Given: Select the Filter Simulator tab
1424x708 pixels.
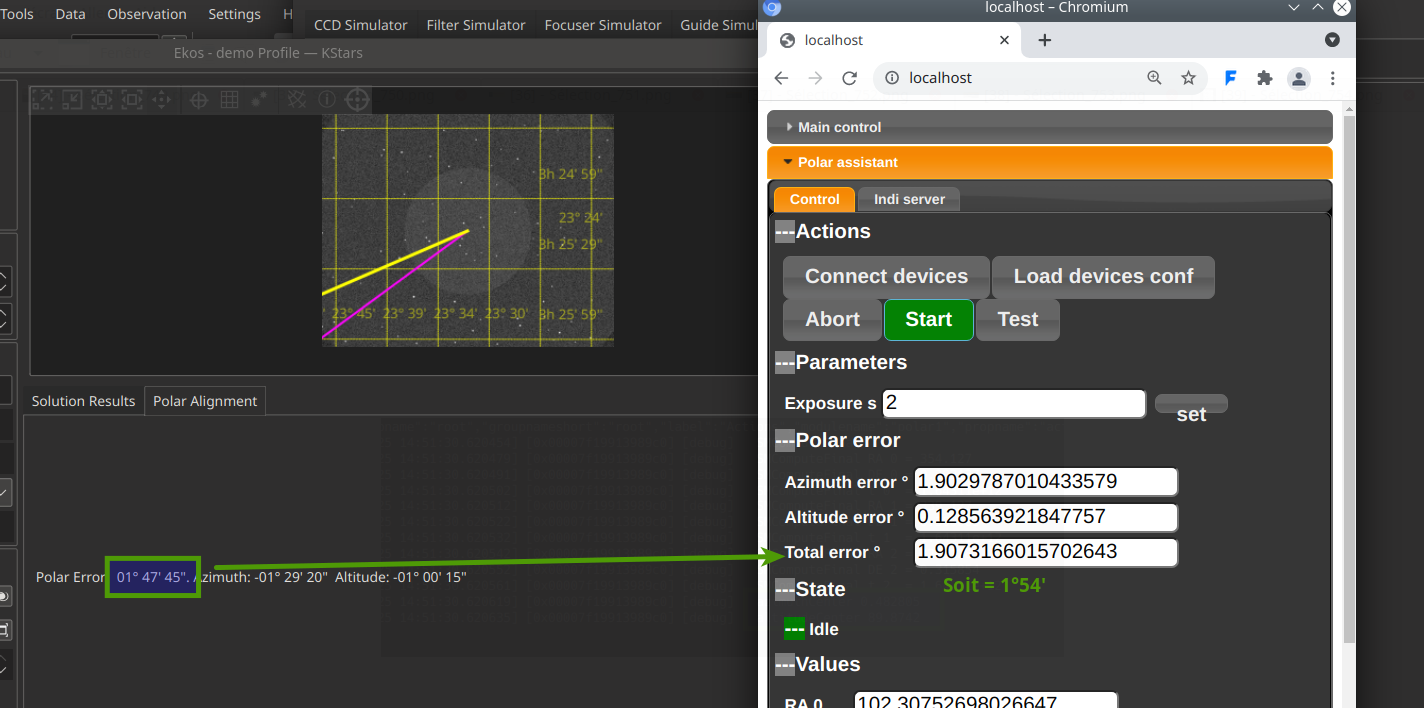Looking at the screenshot, I should [x=476, y=25].
